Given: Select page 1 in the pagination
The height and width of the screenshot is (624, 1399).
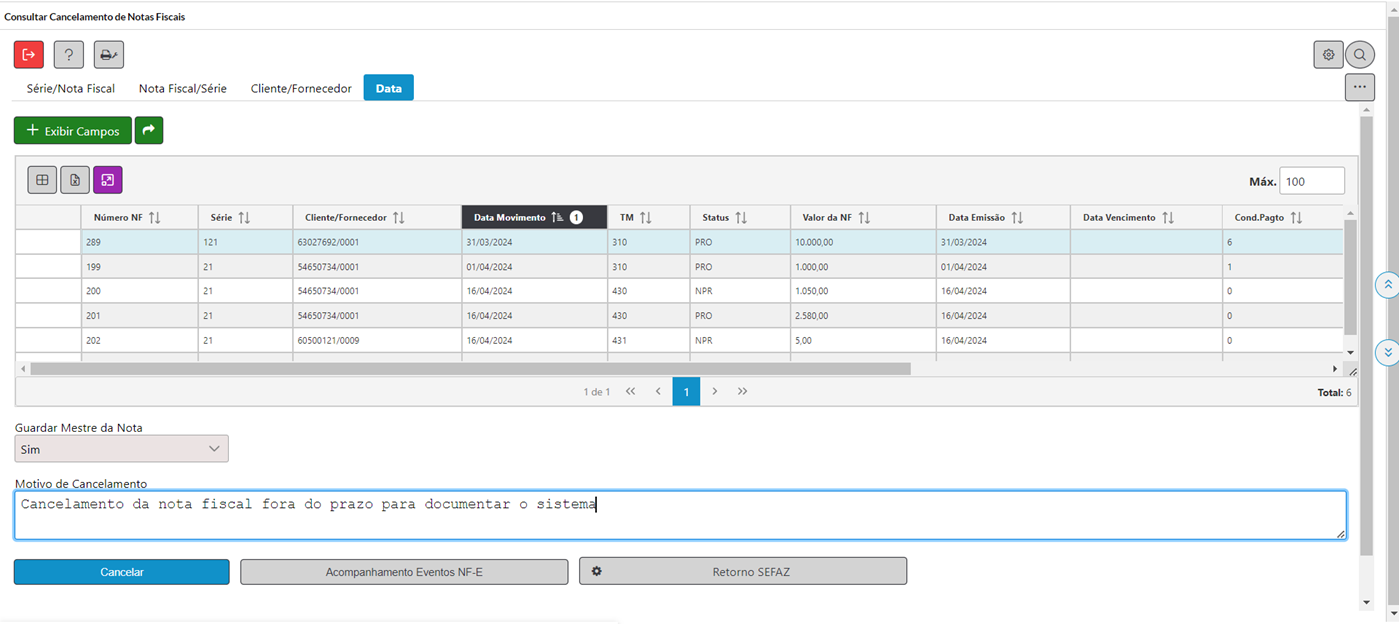Looking at the screenshot, I should (686, 391).
